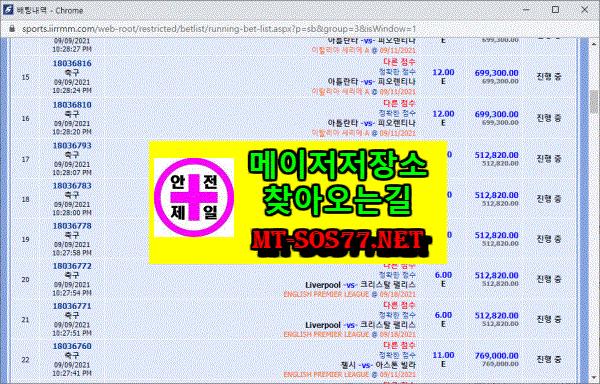Click stake 512,820.00 in row 19
Viewport: 600px width, 384px height.
[496, 236]
